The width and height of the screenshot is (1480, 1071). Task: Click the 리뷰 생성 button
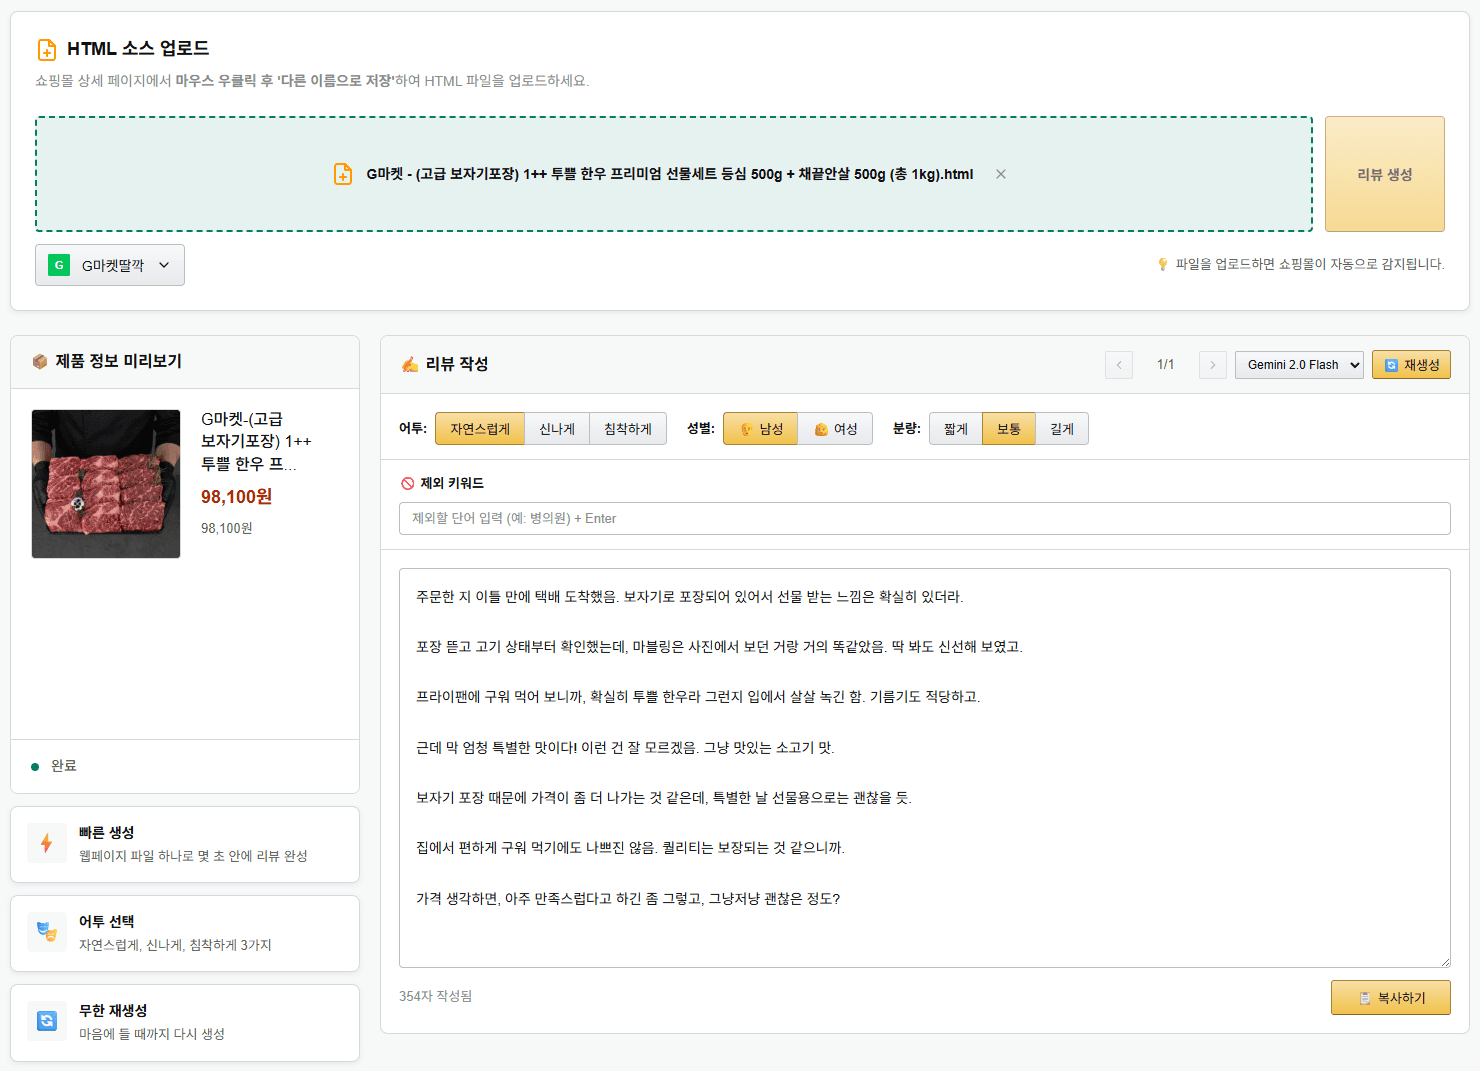(x=1384, y=173)
